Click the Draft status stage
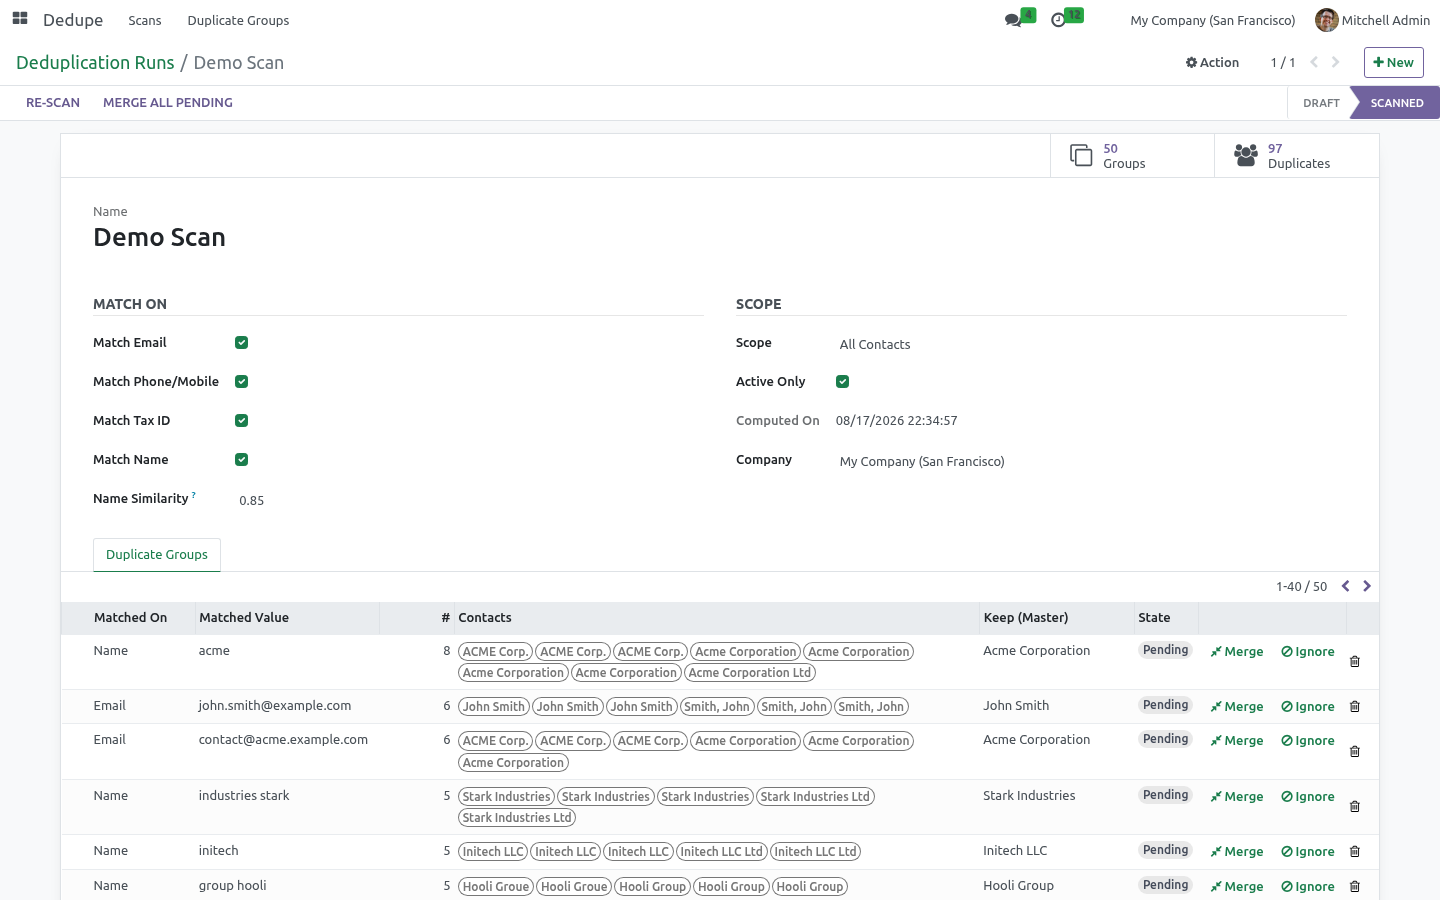 pos(1320,103)
